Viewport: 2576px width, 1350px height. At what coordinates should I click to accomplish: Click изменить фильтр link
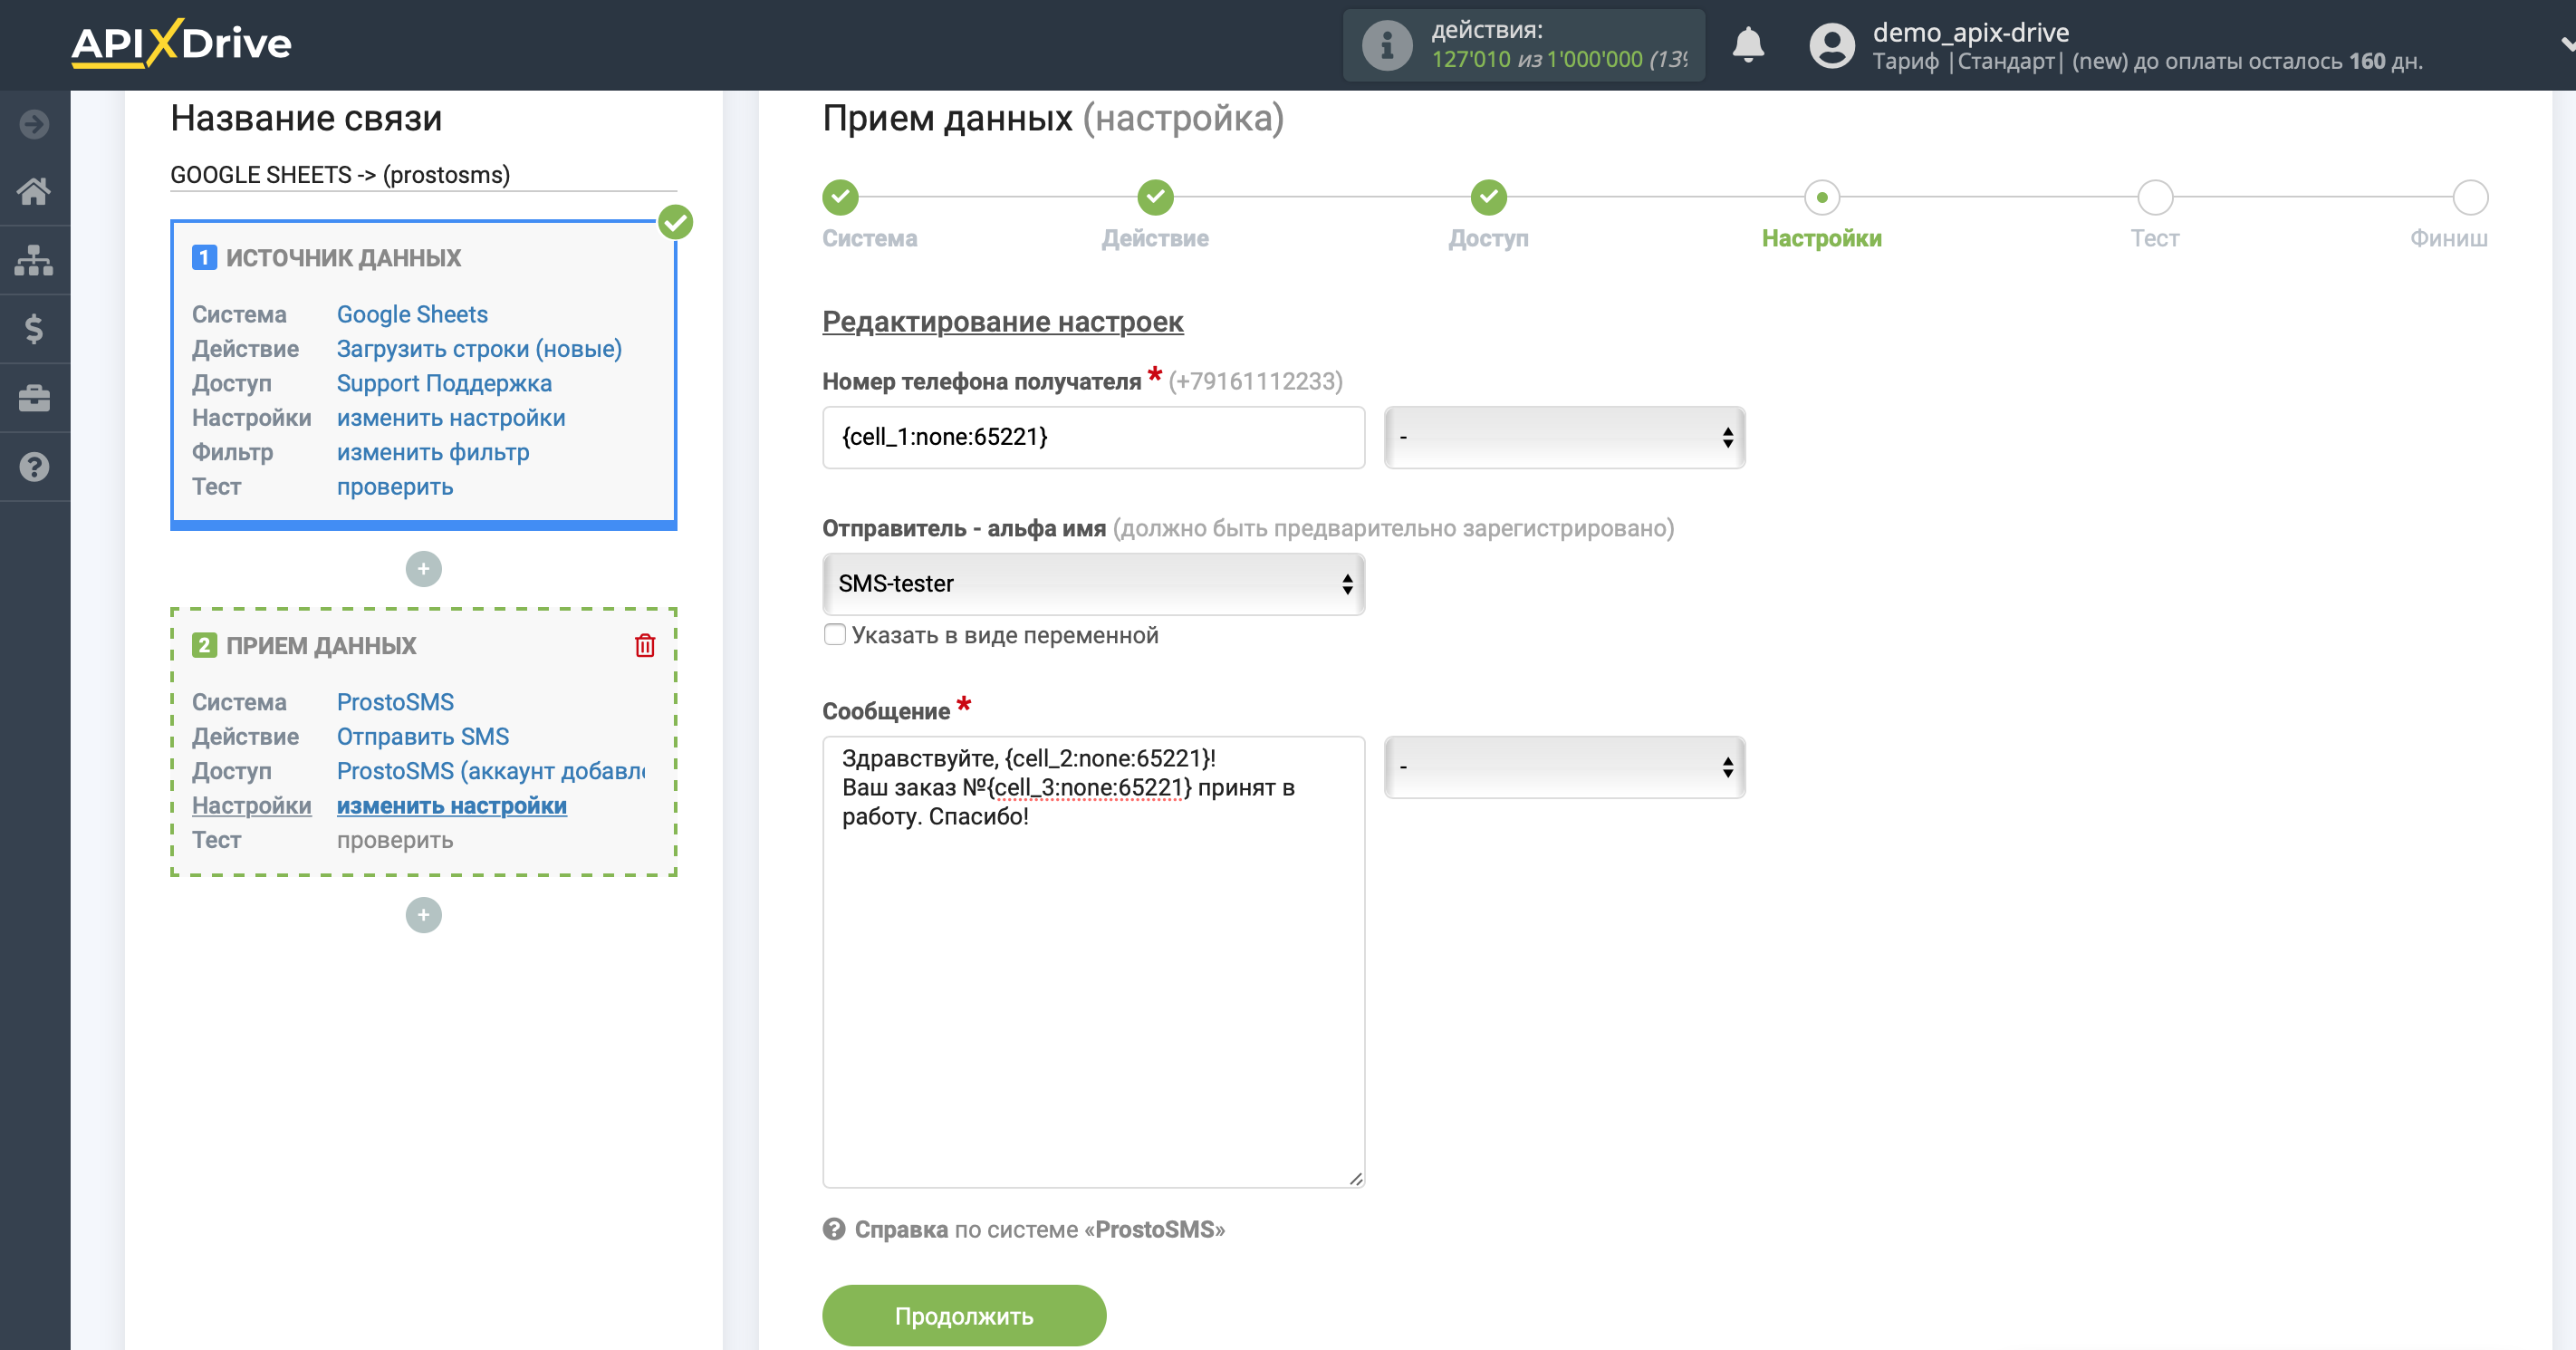click(x=433, y=452)
